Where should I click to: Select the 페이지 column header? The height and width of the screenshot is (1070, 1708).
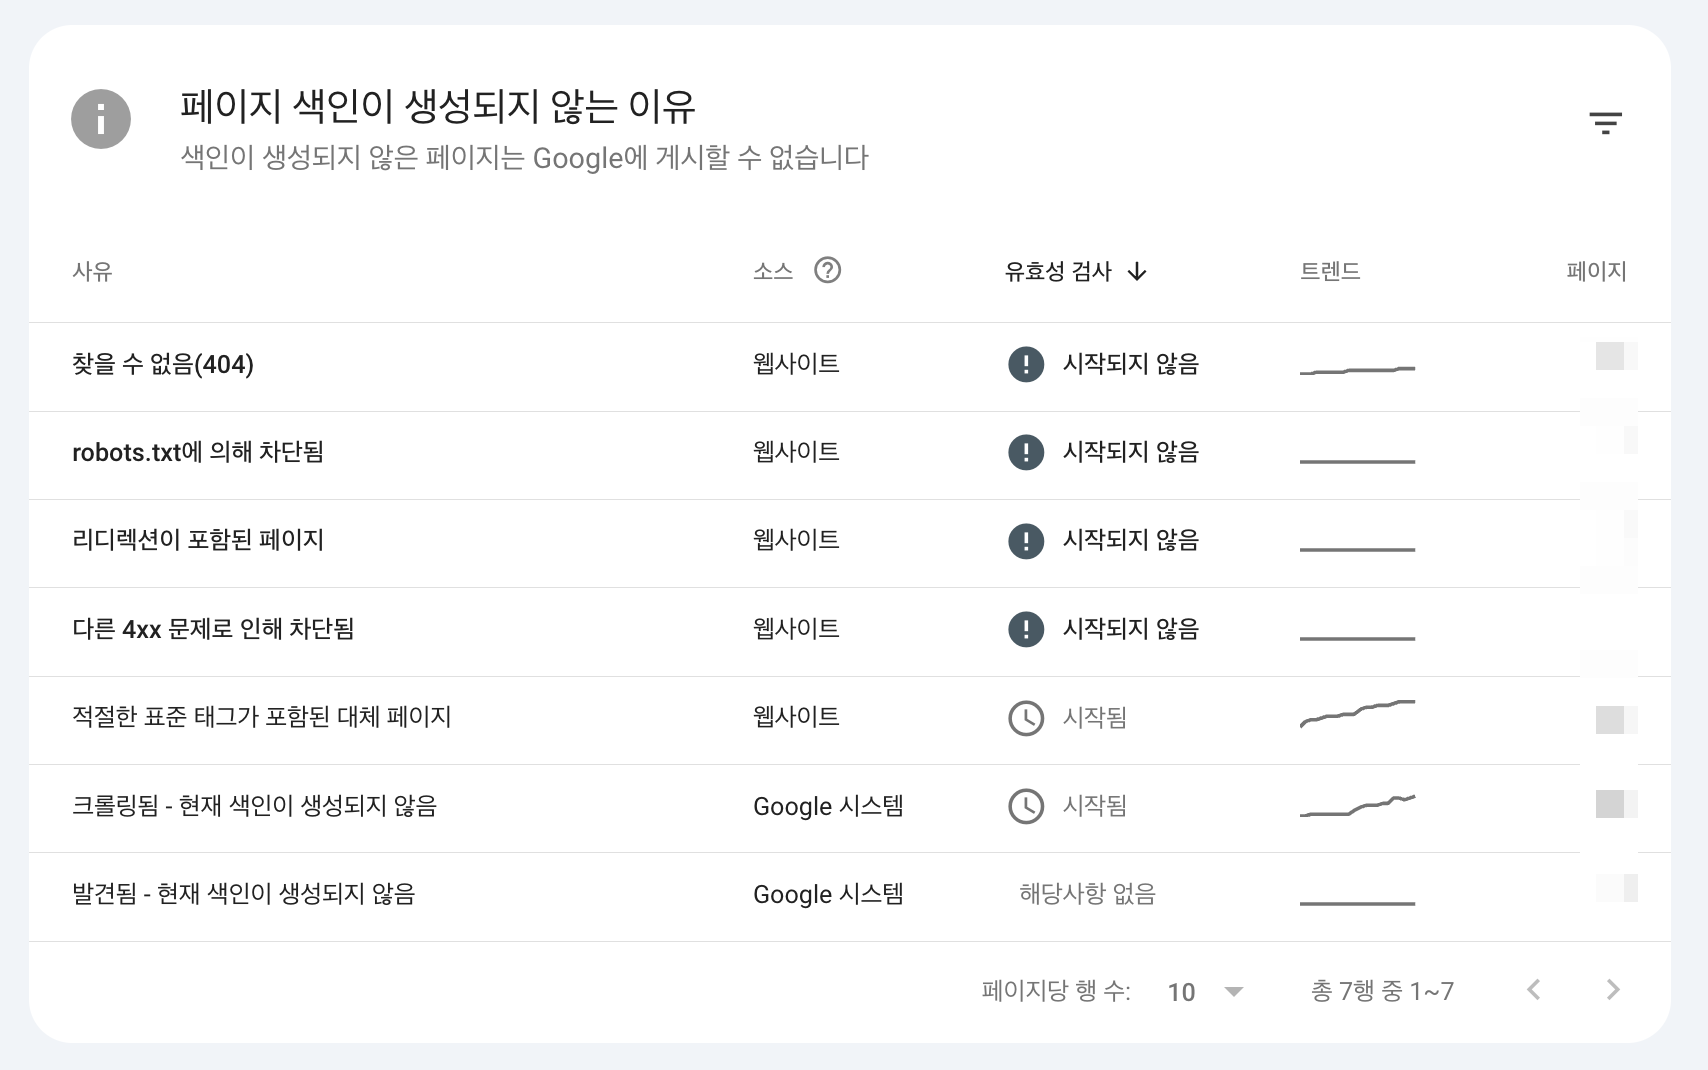(1595, 270)
